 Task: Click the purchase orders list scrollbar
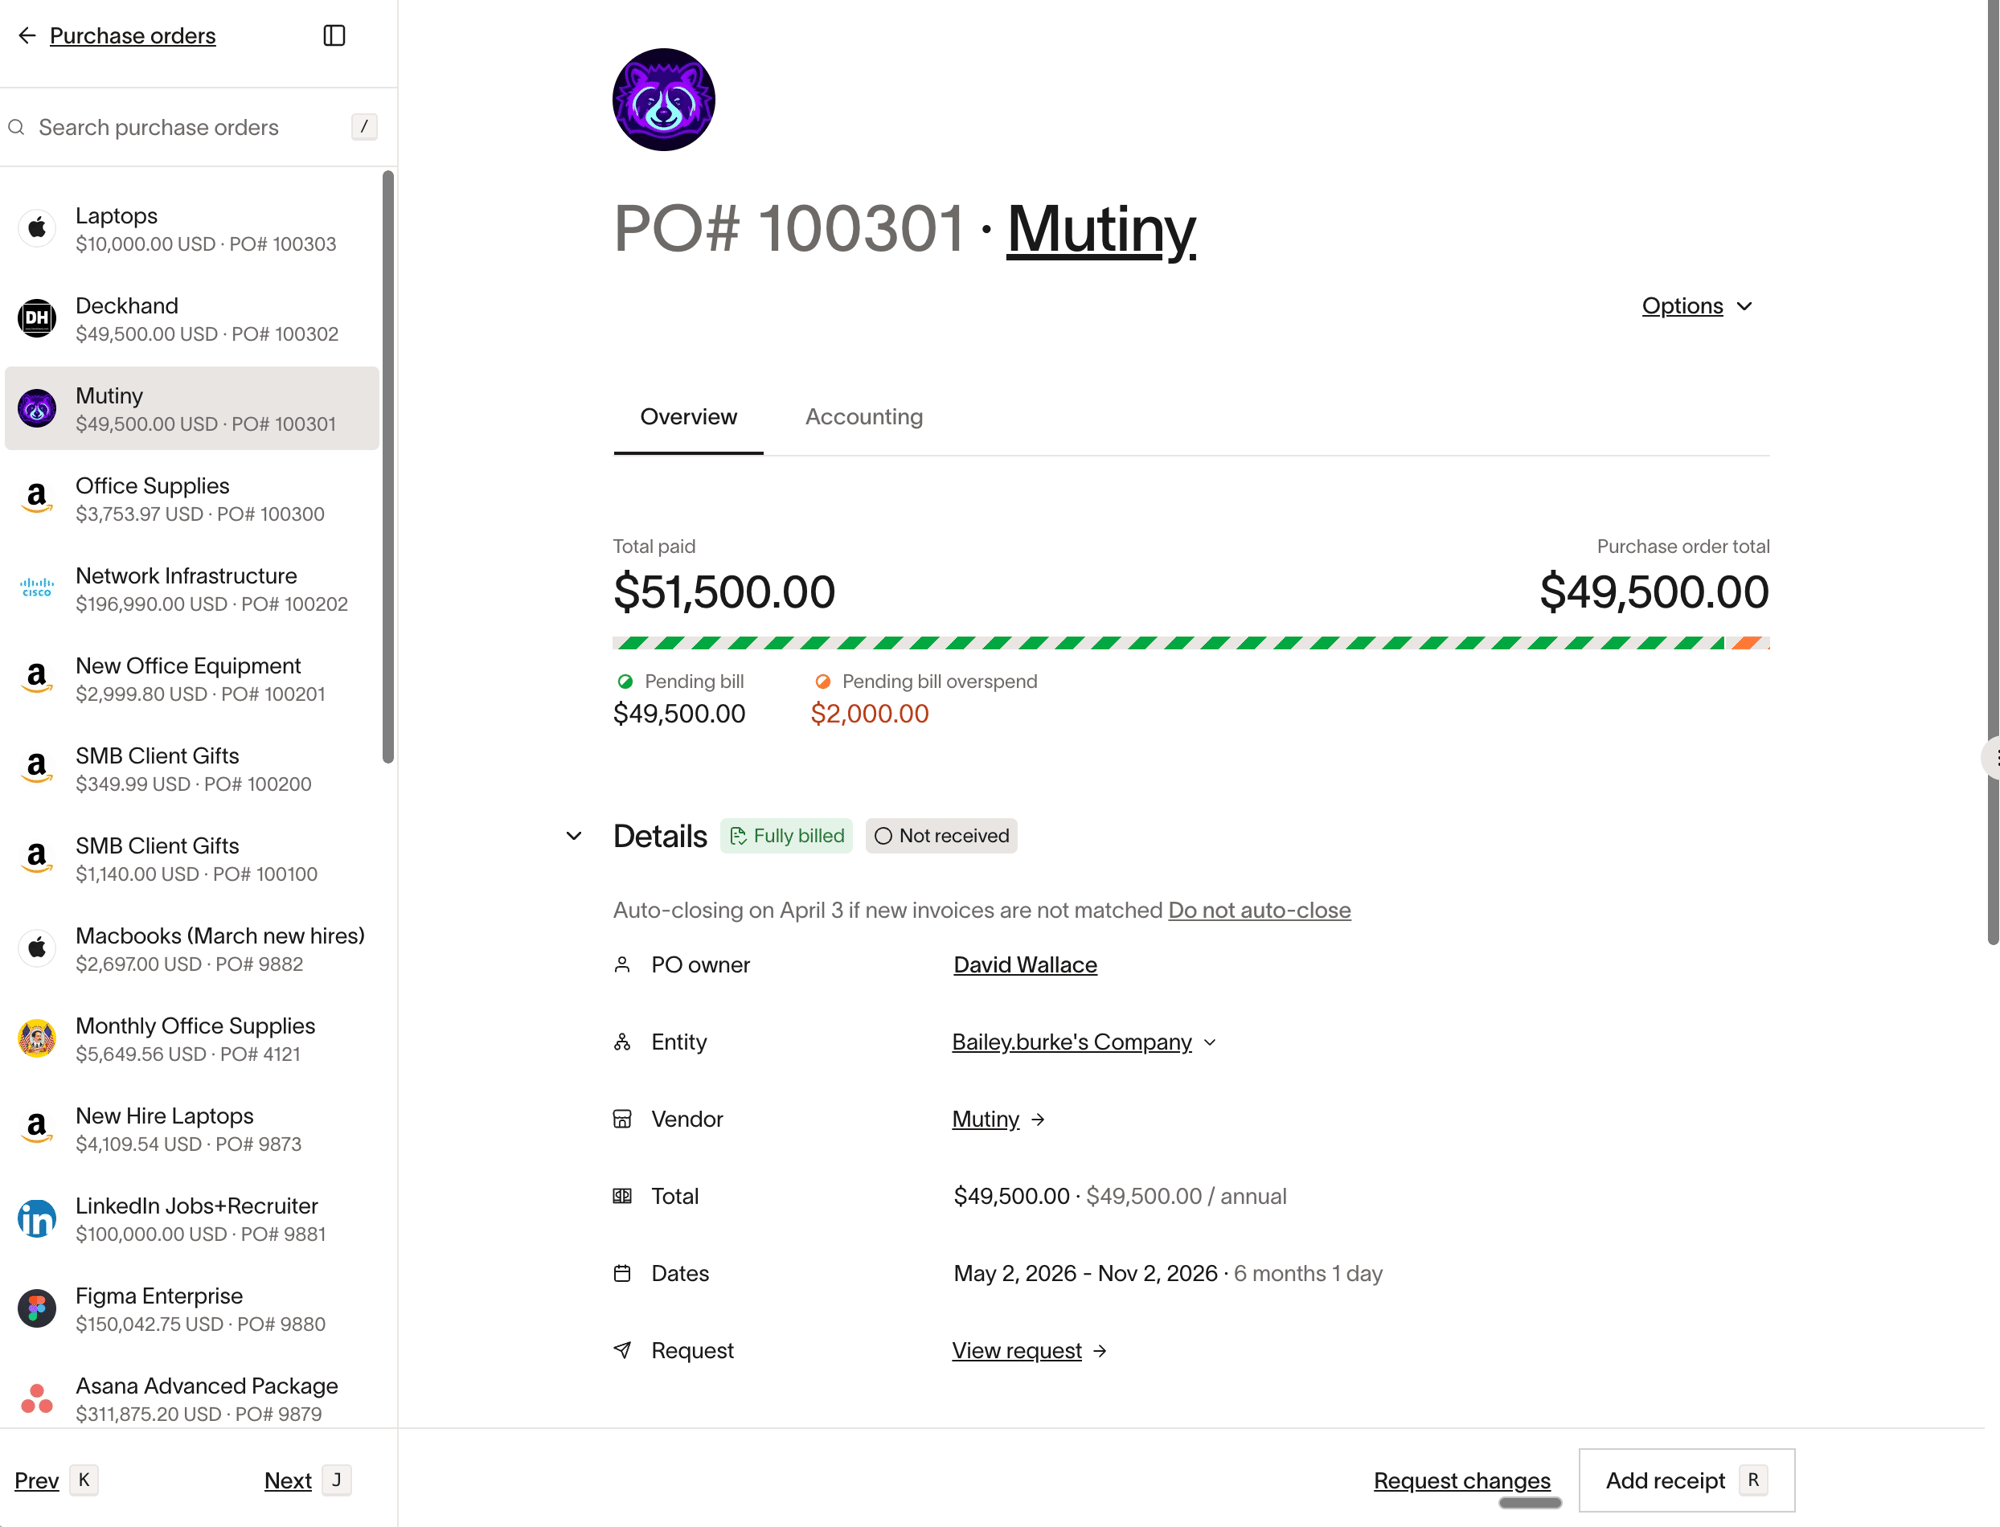[388, 466]
